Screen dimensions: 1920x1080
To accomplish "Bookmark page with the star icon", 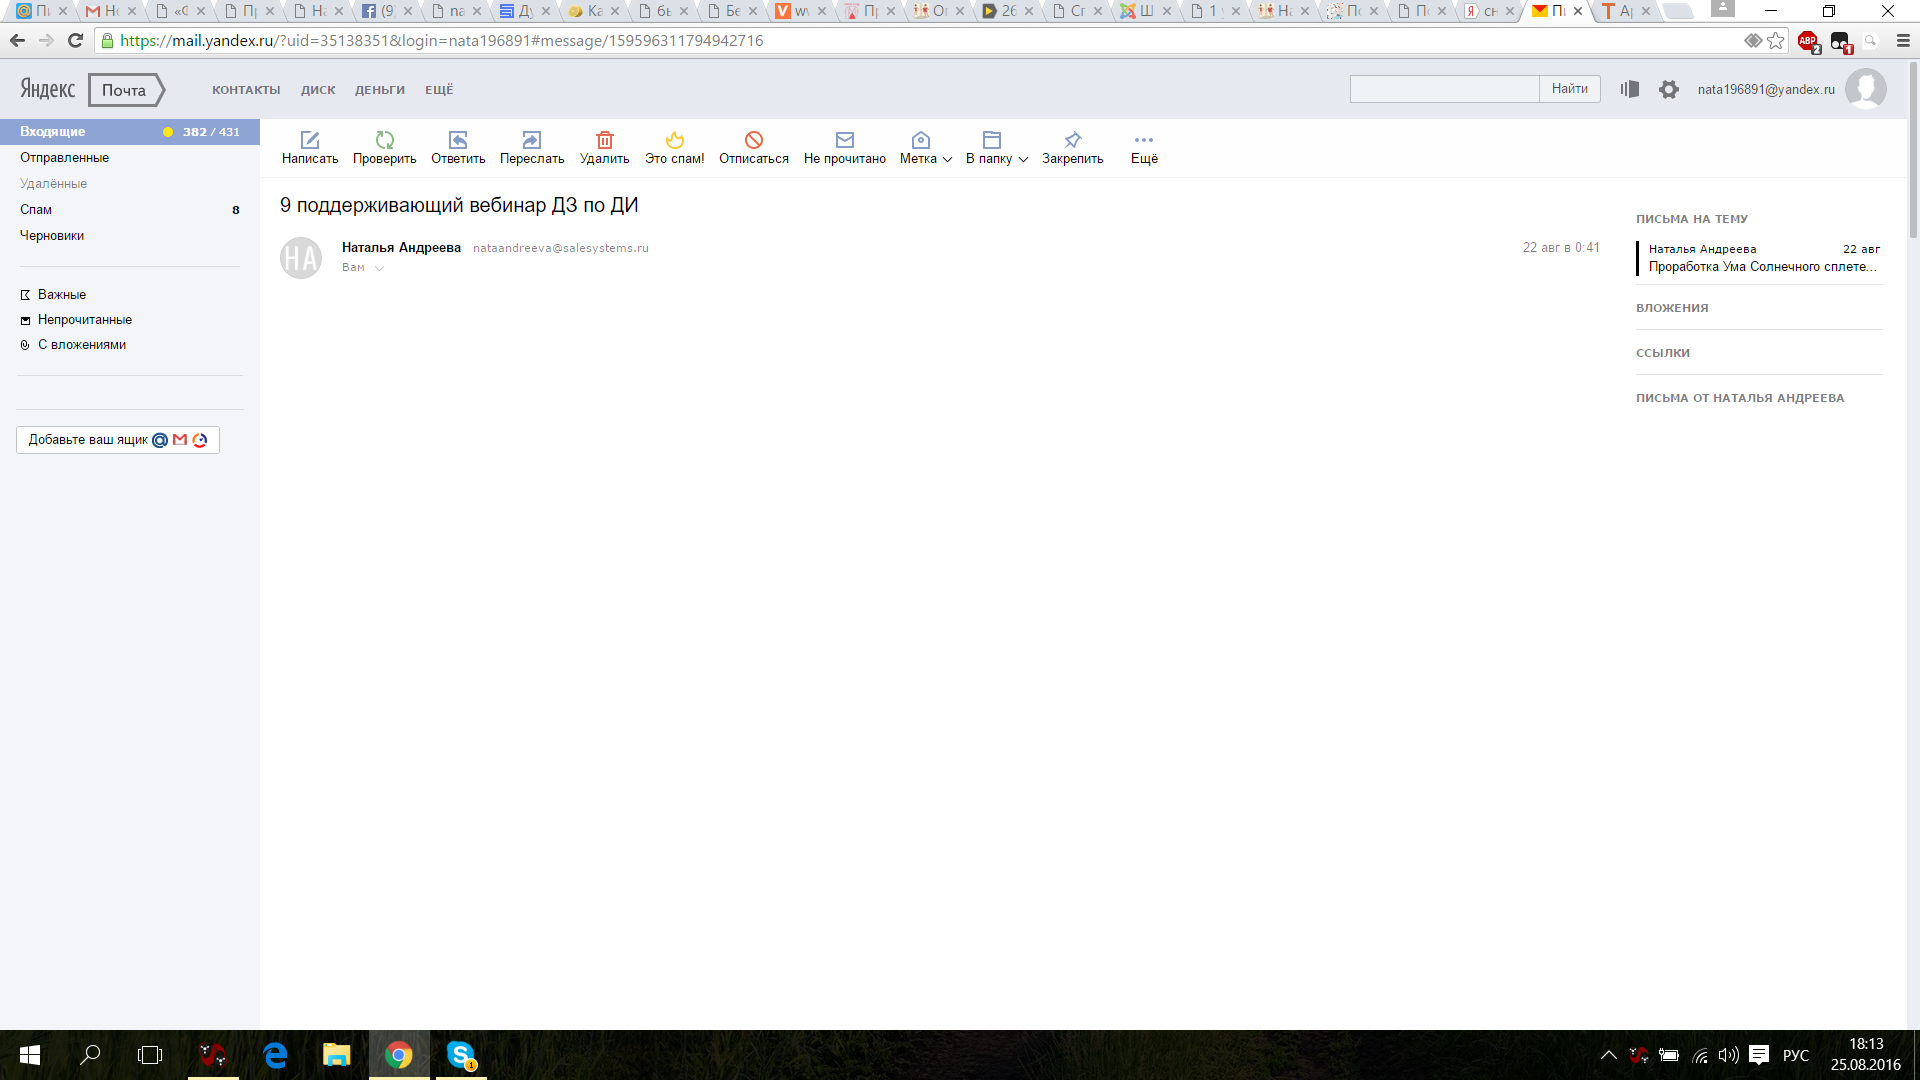I will coord(1775,41).
